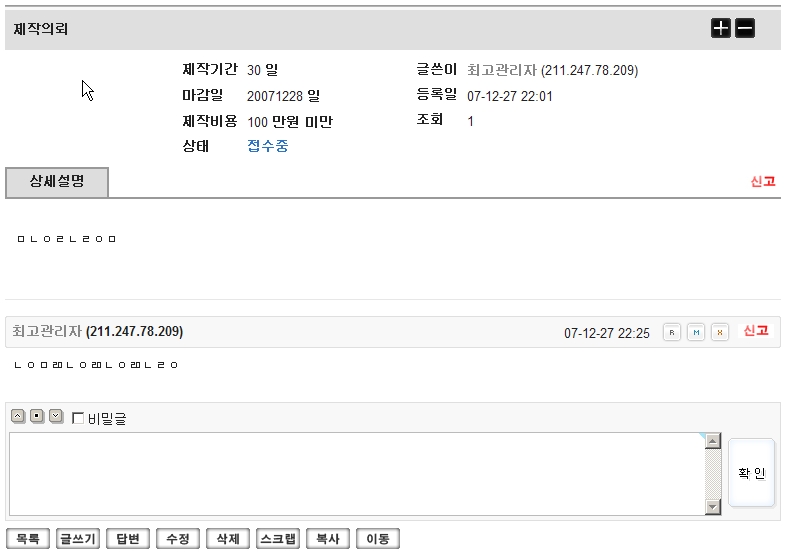786x556 pixels.
Task: Click the comment modify (M) icon
Action: click(696, 332)
